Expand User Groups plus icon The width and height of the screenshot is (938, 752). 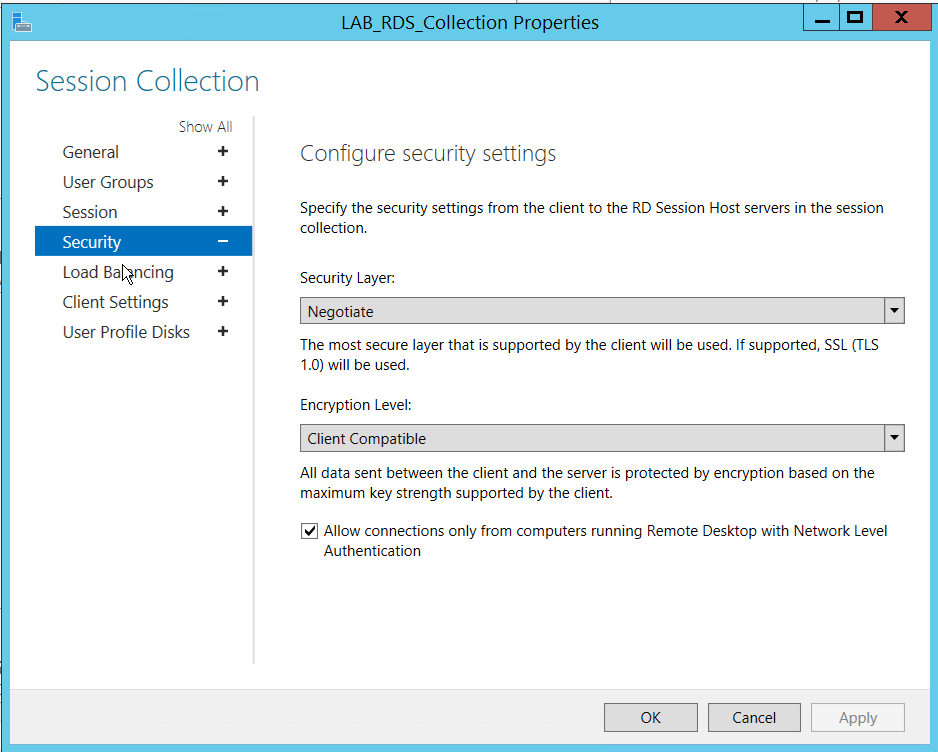click(x=222, y=182)
